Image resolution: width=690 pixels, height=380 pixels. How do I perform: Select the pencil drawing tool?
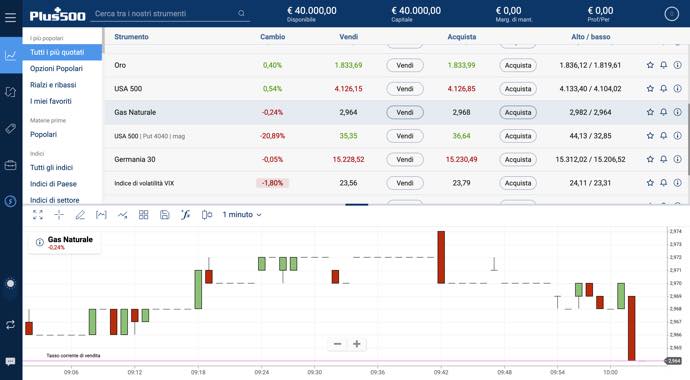[x=80, y=215]
